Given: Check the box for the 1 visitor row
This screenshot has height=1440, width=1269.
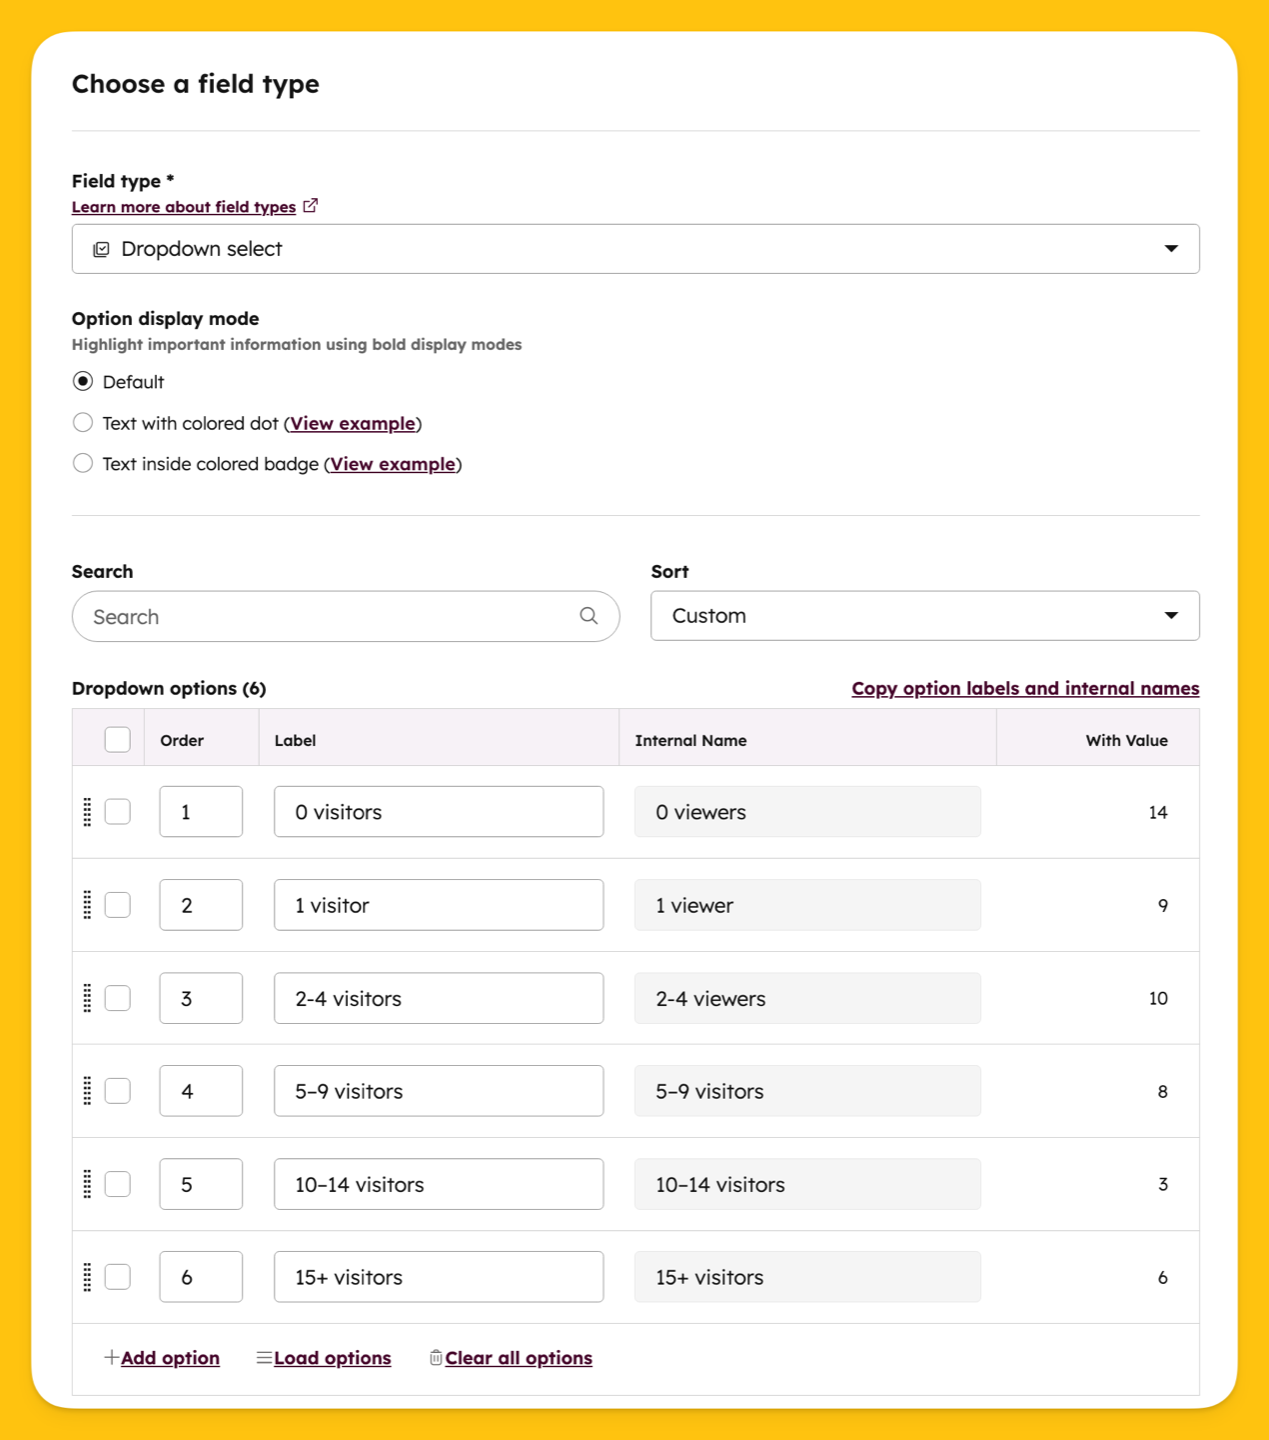Looking at the screenshot, I should point(118,905).
